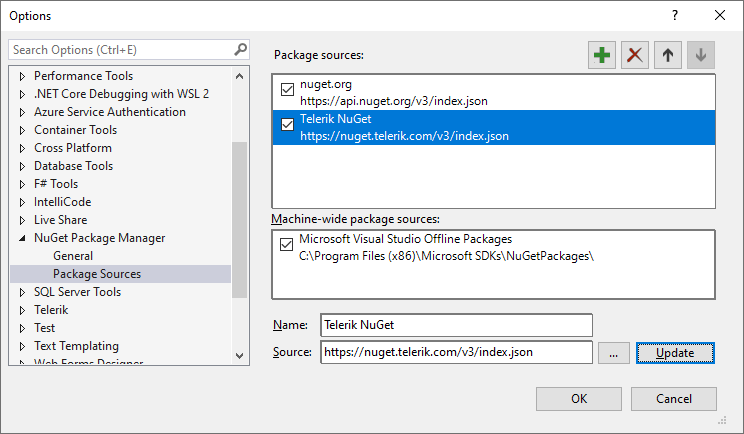This screenshot has height=434, width=744.
Task: Uncheck the nuget.org package source
Action: (x=287, y=89)
